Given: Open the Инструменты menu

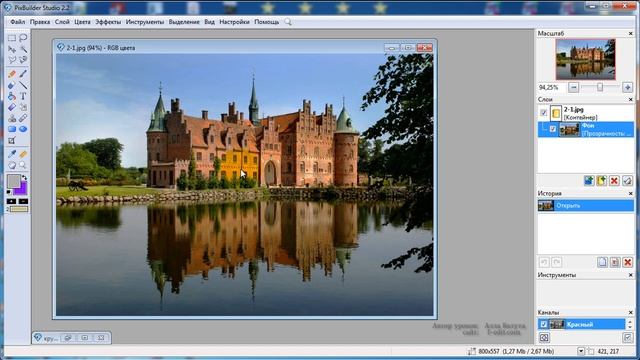Looking at the screenshot, I should pyautogui.click(x=144, y=22).
